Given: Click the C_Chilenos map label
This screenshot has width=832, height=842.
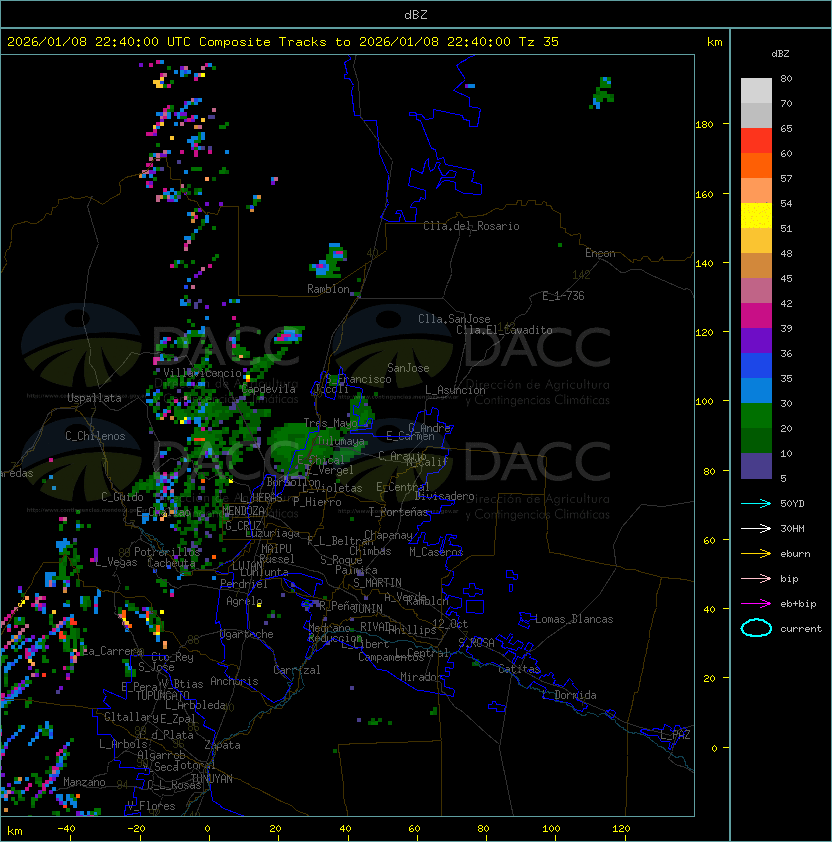Looking at the screenshot, I should (x=95, y=436).
